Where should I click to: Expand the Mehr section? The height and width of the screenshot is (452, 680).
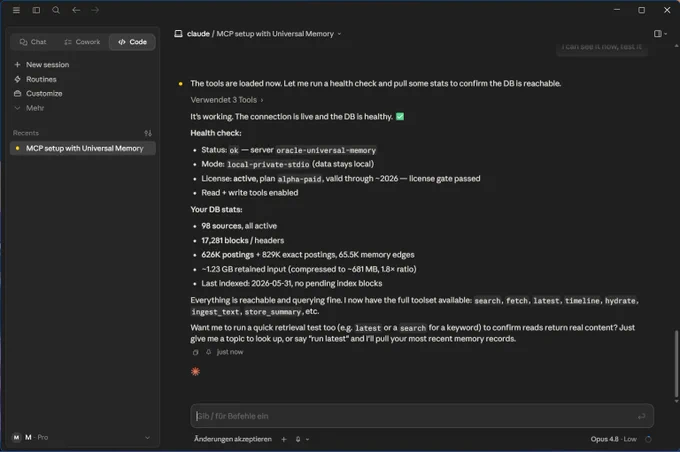35,108
